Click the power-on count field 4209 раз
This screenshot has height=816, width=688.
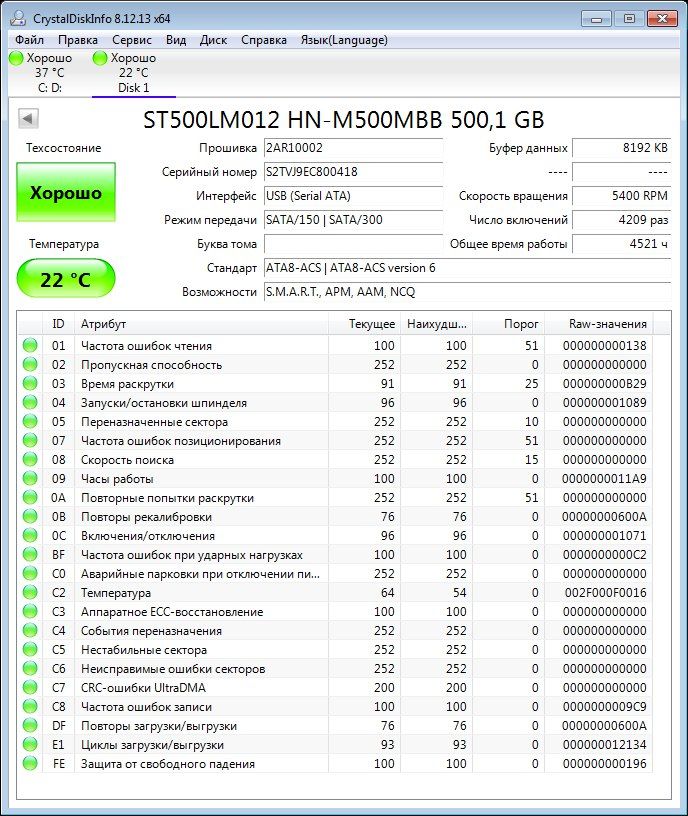click(621, 220)
